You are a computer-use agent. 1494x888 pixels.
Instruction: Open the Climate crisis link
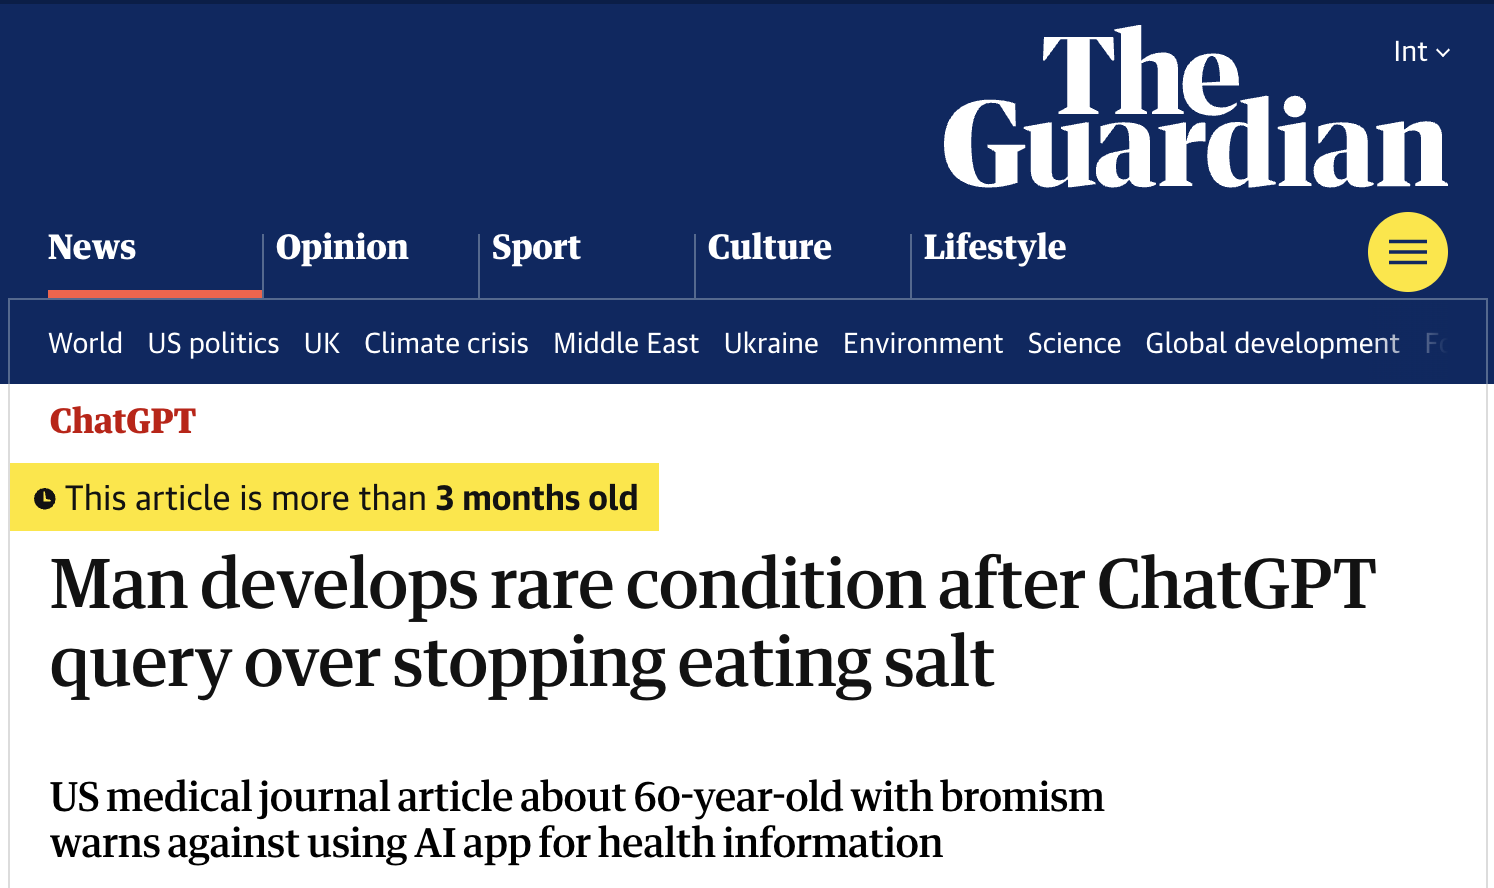tap(446, 343)
